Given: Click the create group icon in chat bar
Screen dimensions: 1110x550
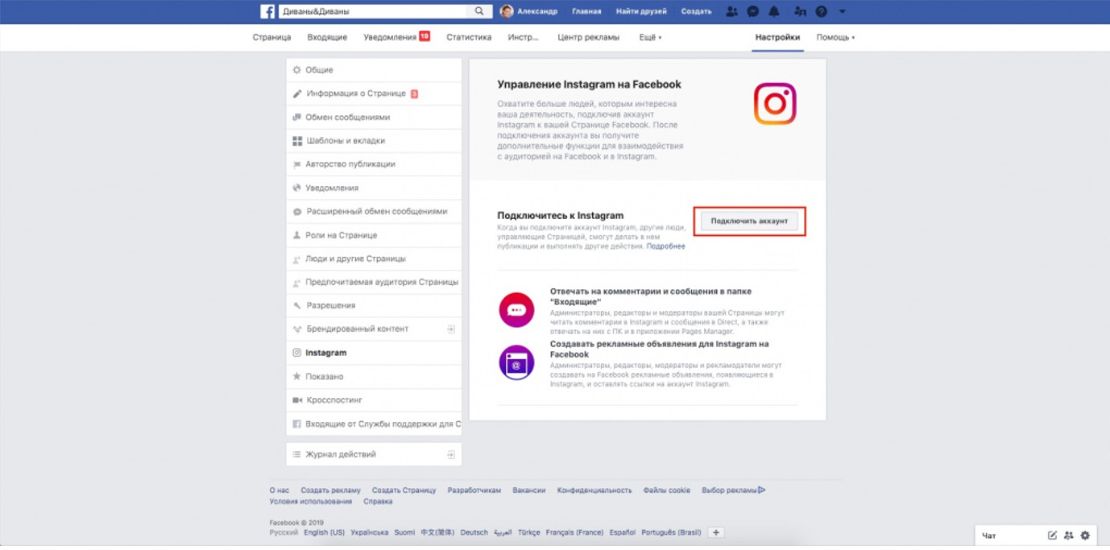Looking at the screenshot, I should tap(1068, 535).
